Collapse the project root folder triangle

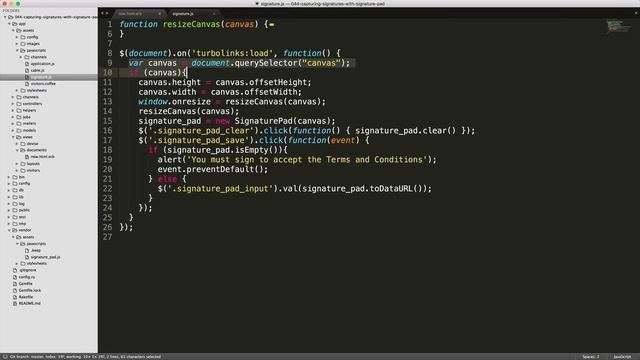pos(5,17)
